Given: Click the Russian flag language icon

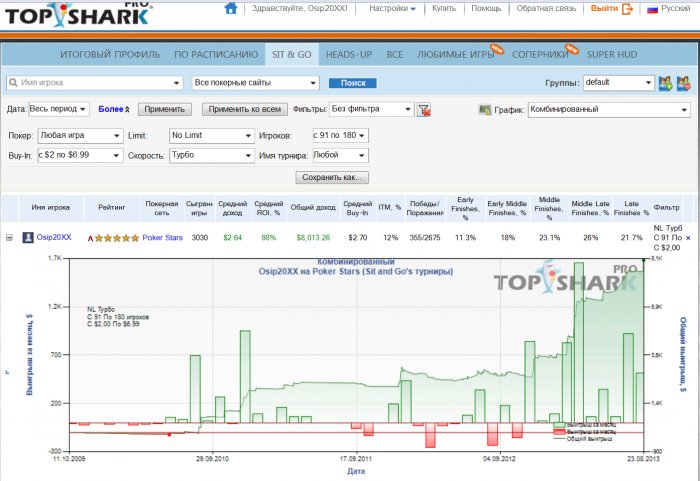Looking at the screenshot, I should 652,9.
